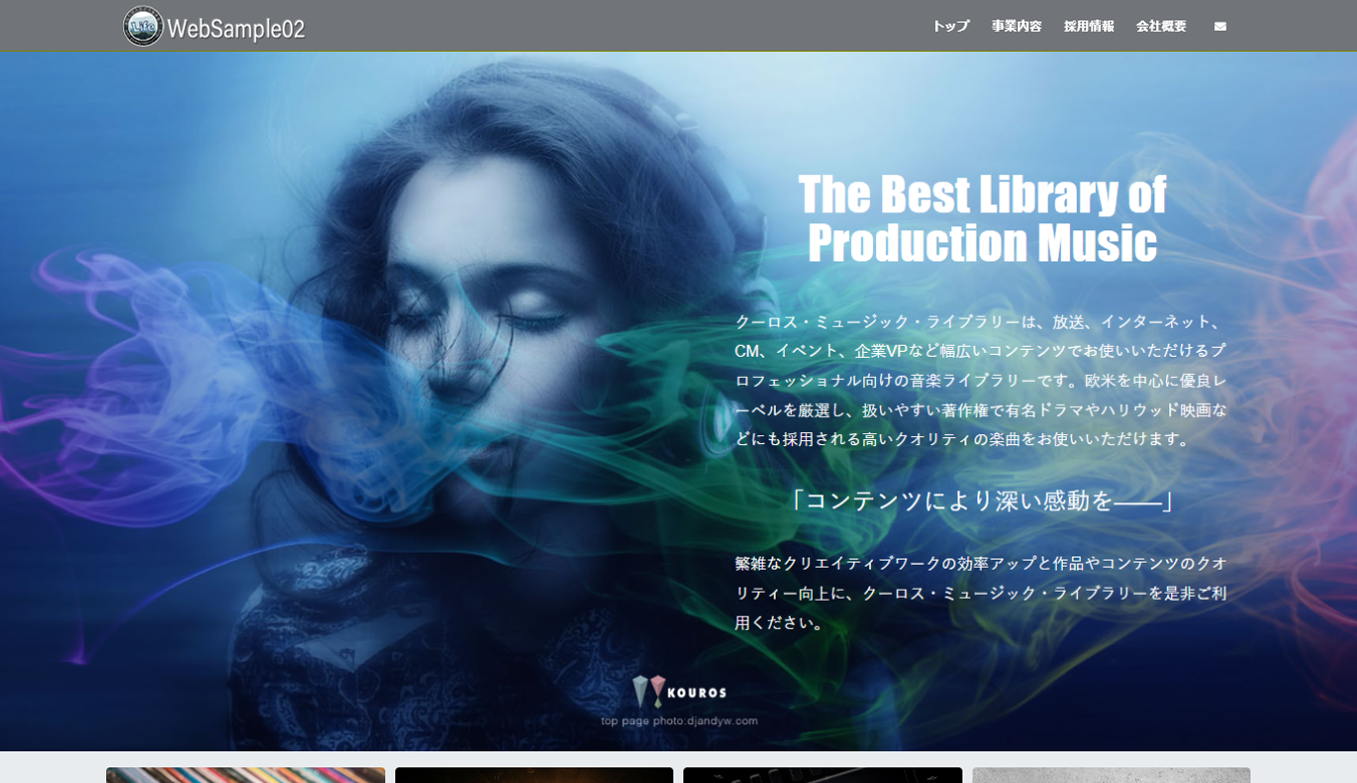Screen dimensions: 1357x783
Task: Click the WebSample02 site title
Action: 236,28
